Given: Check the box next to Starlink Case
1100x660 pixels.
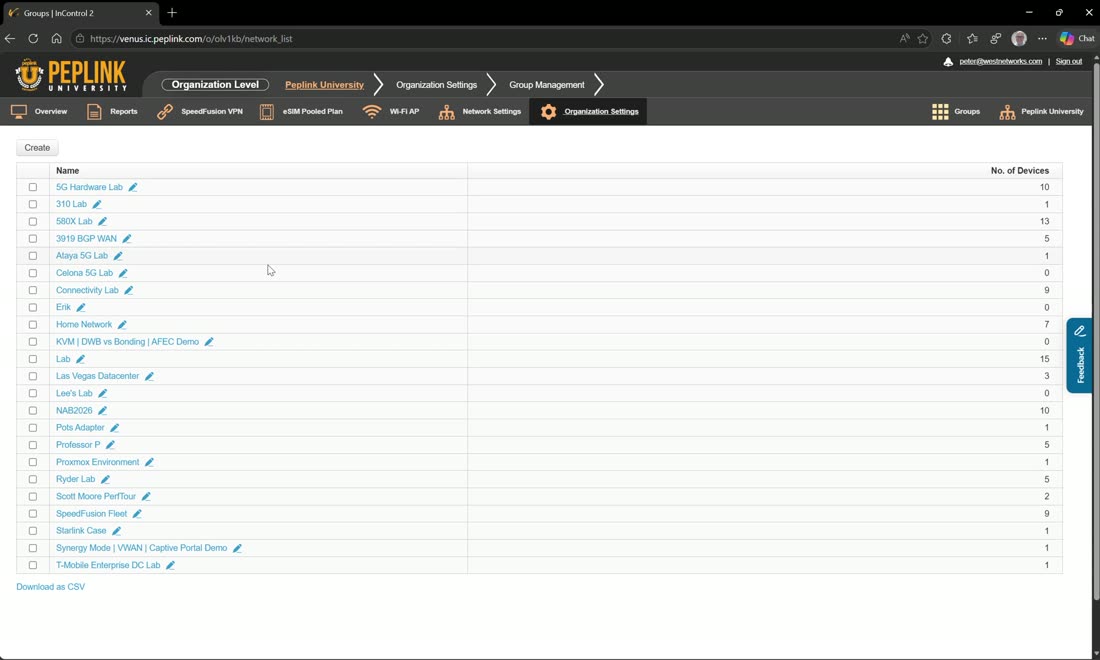Looking at the screenshot, I should pyautogui.click(x=33, y=531).
